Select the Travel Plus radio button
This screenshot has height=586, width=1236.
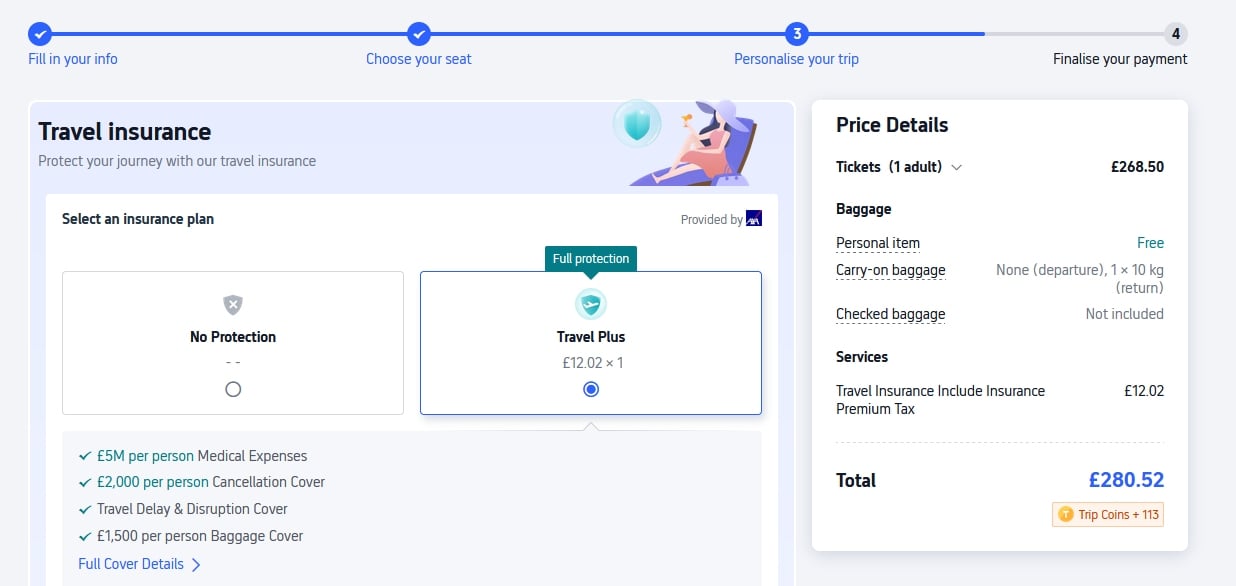click(591, 389)
